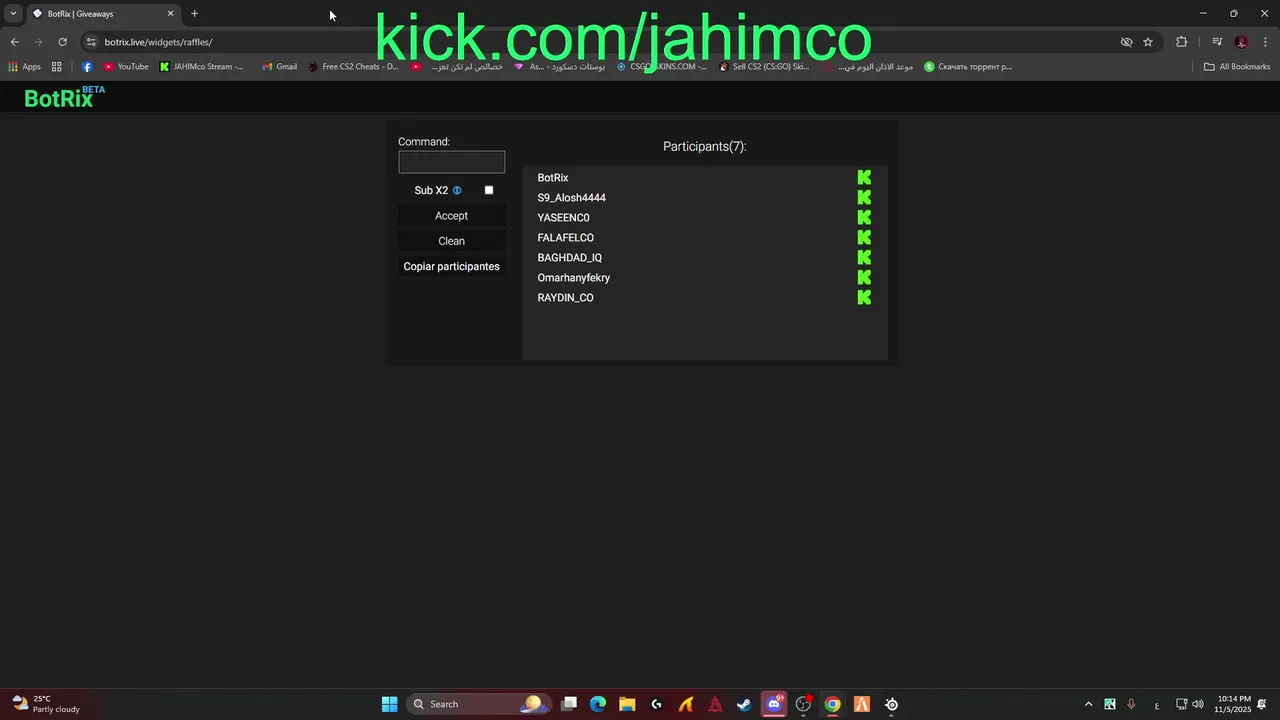The height and width of the screenshot is (720, 1280).
Task: Open Steam from the taskbar
Action: click(x=744, y=704)
